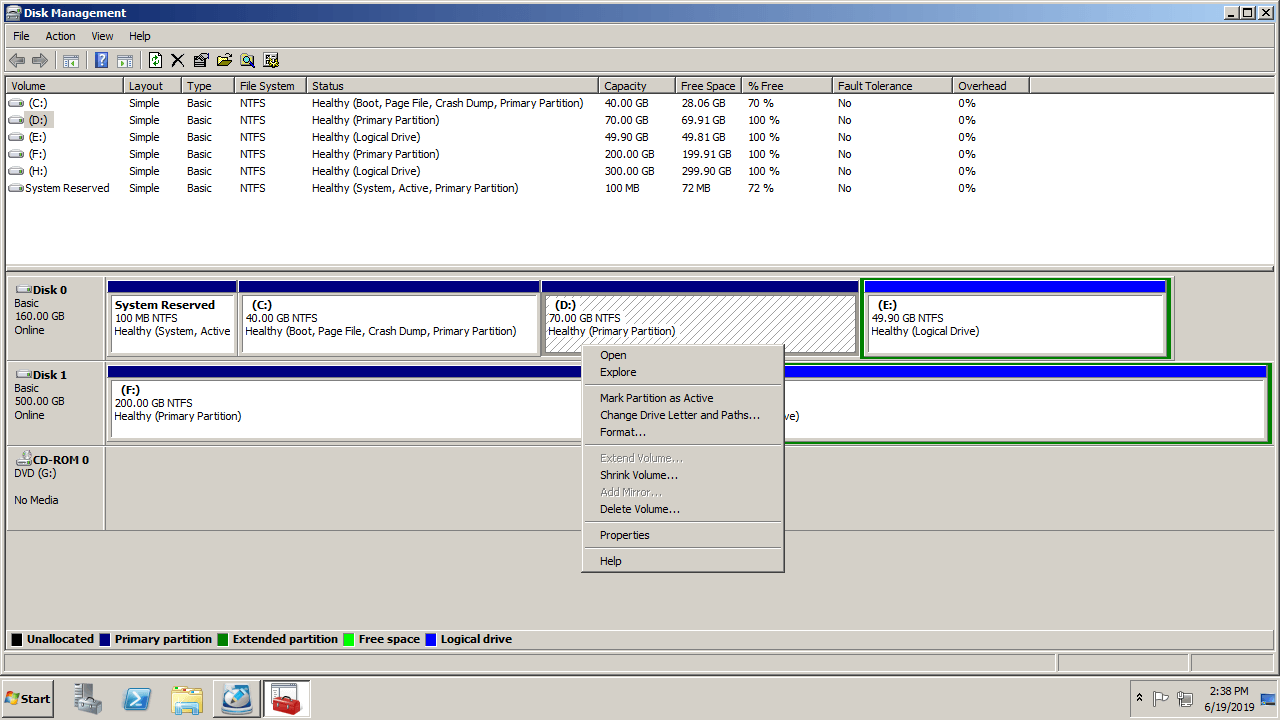The height and width of the screenshot is (720, 1280).
Task: Click the Forward navigation arrow
Action: click(40, 60)
